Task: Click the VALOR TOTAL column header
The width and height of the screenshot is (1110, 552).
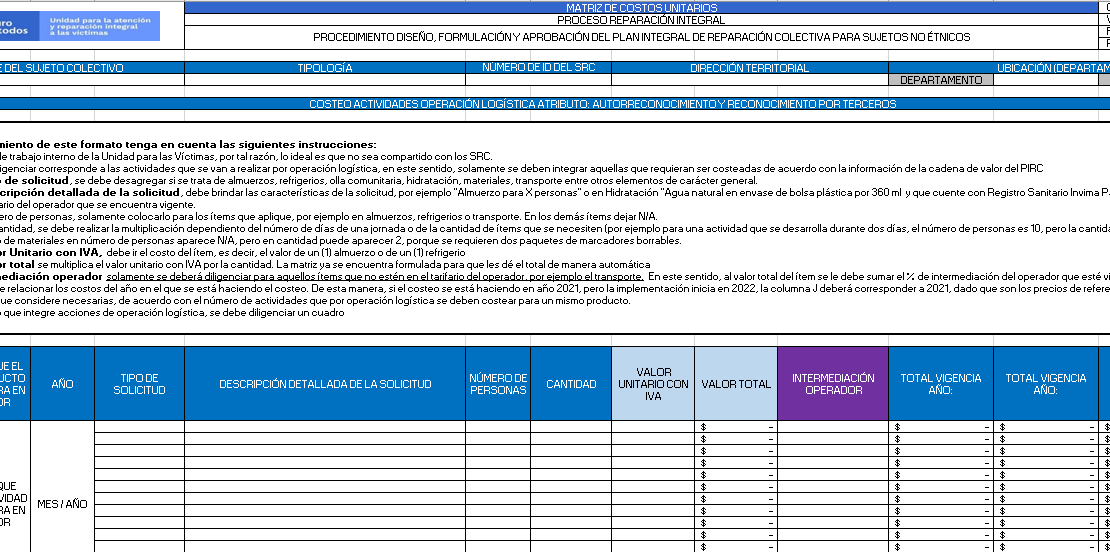Action: pyautogui.click(x=736, y=384)
